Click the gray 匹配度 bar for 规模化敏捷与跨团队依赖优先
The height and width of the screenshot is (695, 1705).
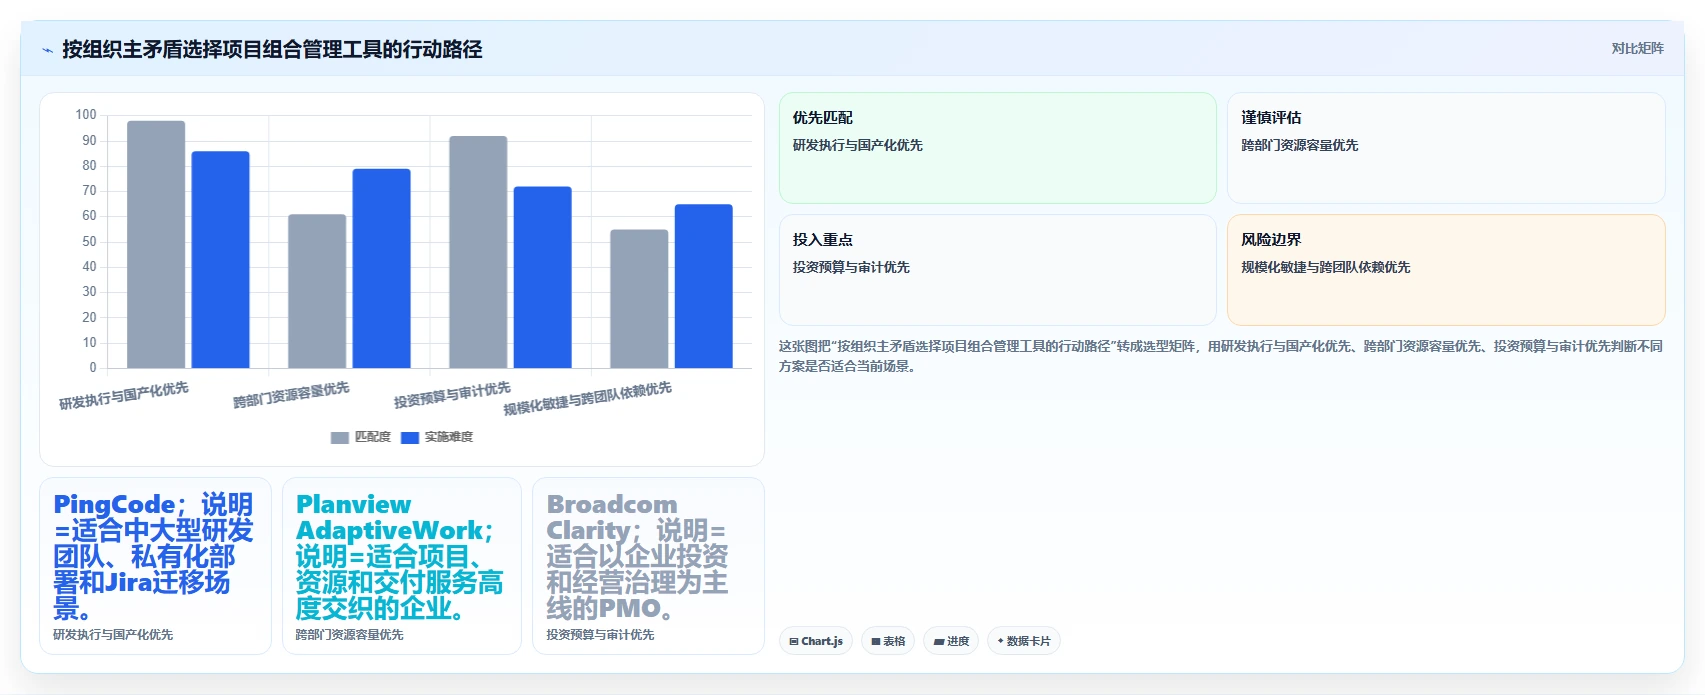coord(640,299)
